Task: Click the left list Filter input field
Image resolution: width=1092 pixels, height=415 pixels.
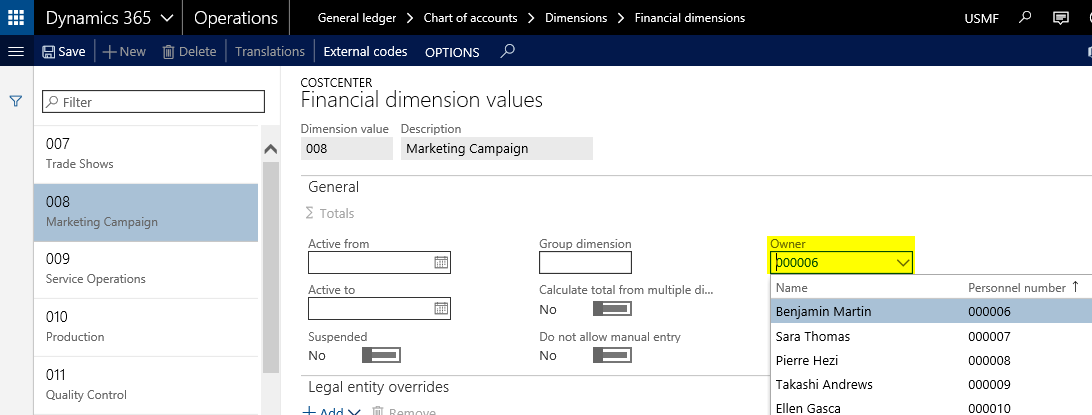Action: point(153,102)
